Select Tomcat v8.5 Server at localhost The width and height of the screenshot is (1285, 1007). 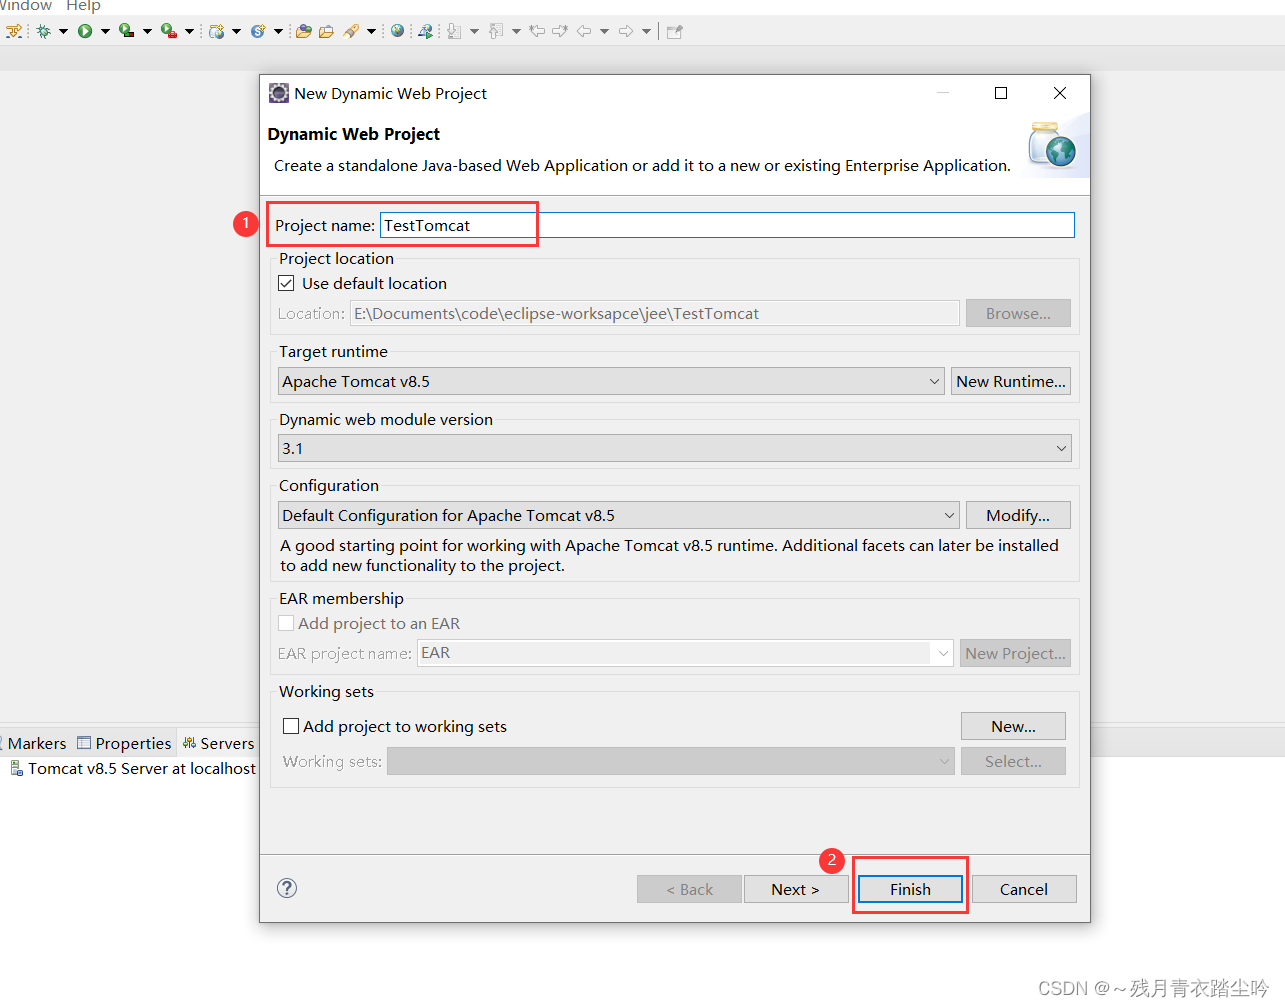coord(133,768)
